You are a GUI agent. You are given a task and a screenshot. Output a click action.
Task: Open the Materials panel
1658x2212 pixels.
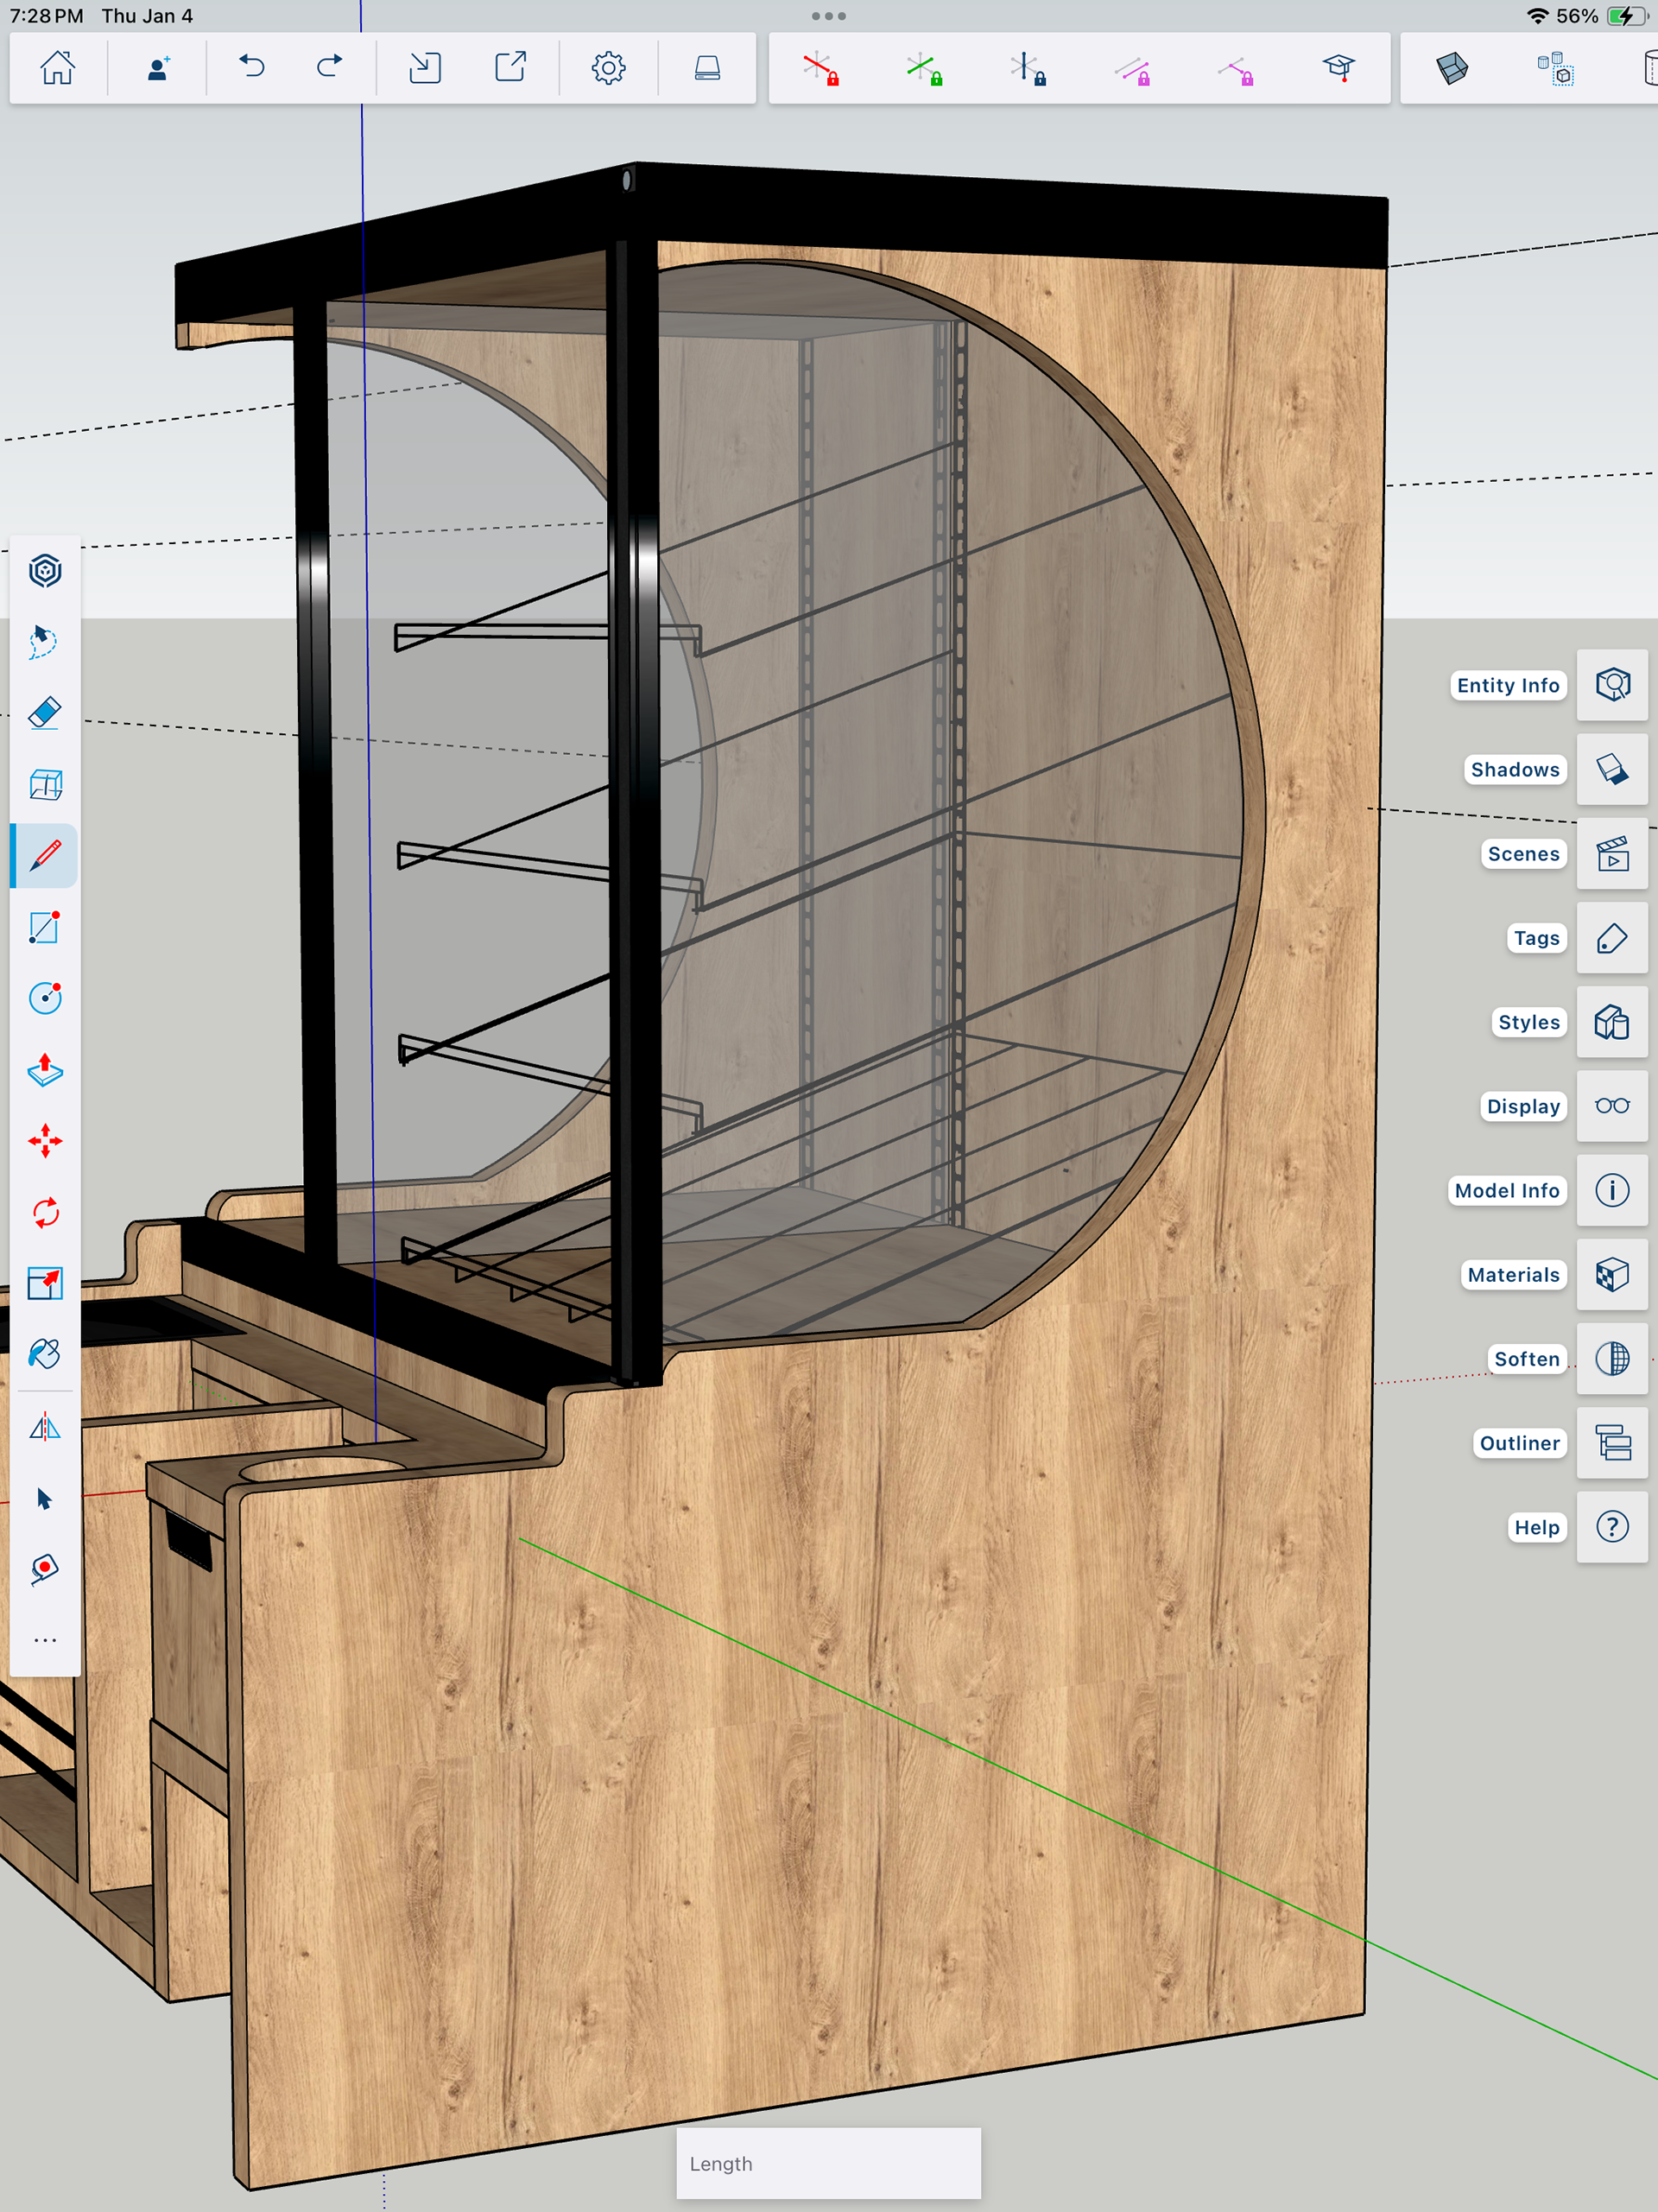1611,1274
